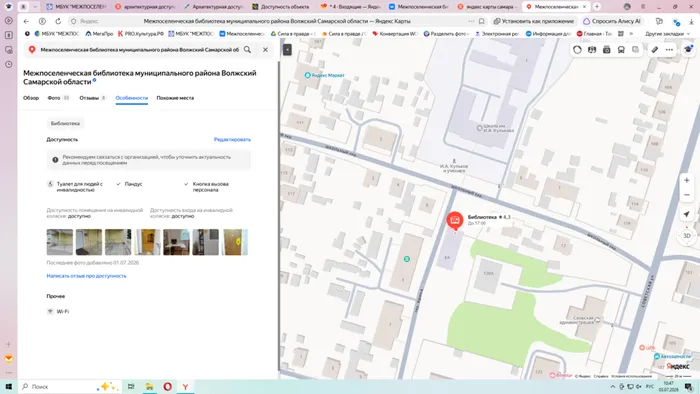Collapse the left info panel
This screenshot has height=394, width=700.
(287, 50)
